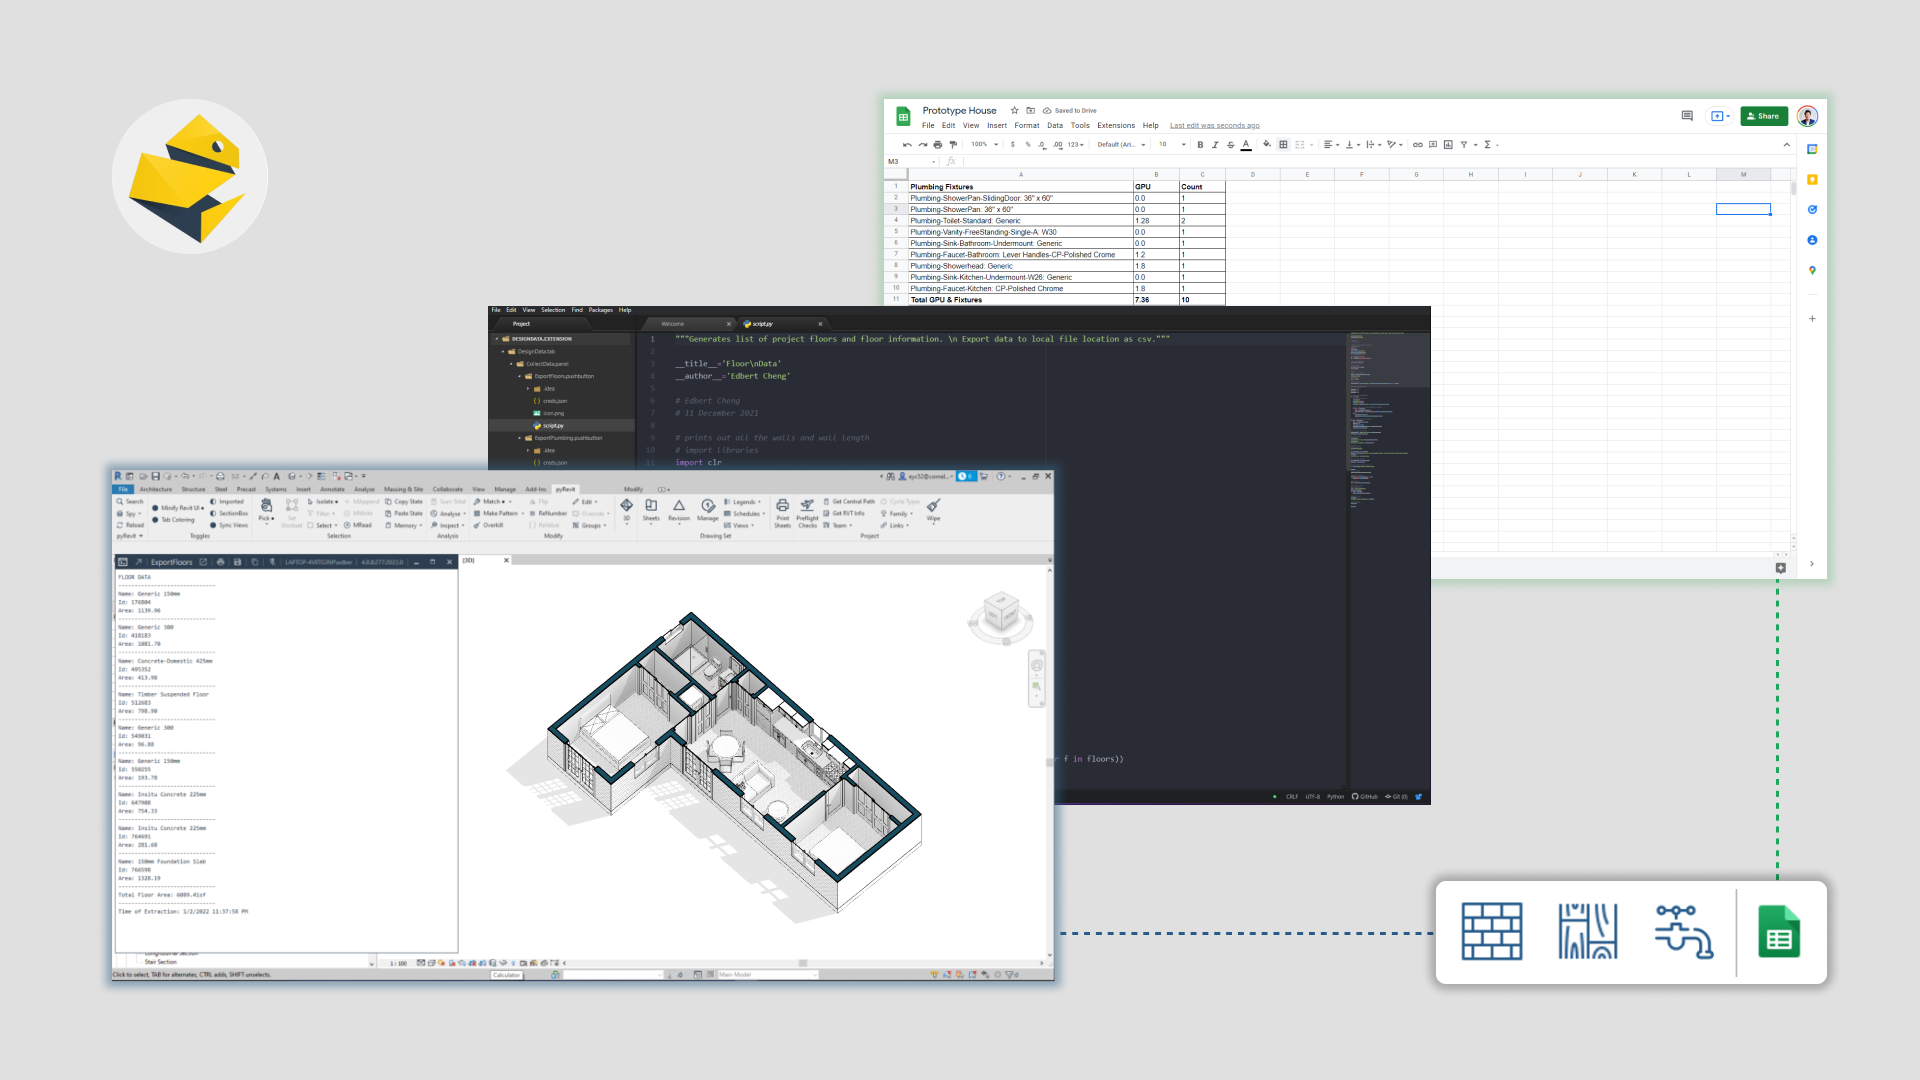This screenshot has height=1080, width=1920.
Task: Click the Sheets tool in pyRevit Drawing Set
Action: click(651, 510)
